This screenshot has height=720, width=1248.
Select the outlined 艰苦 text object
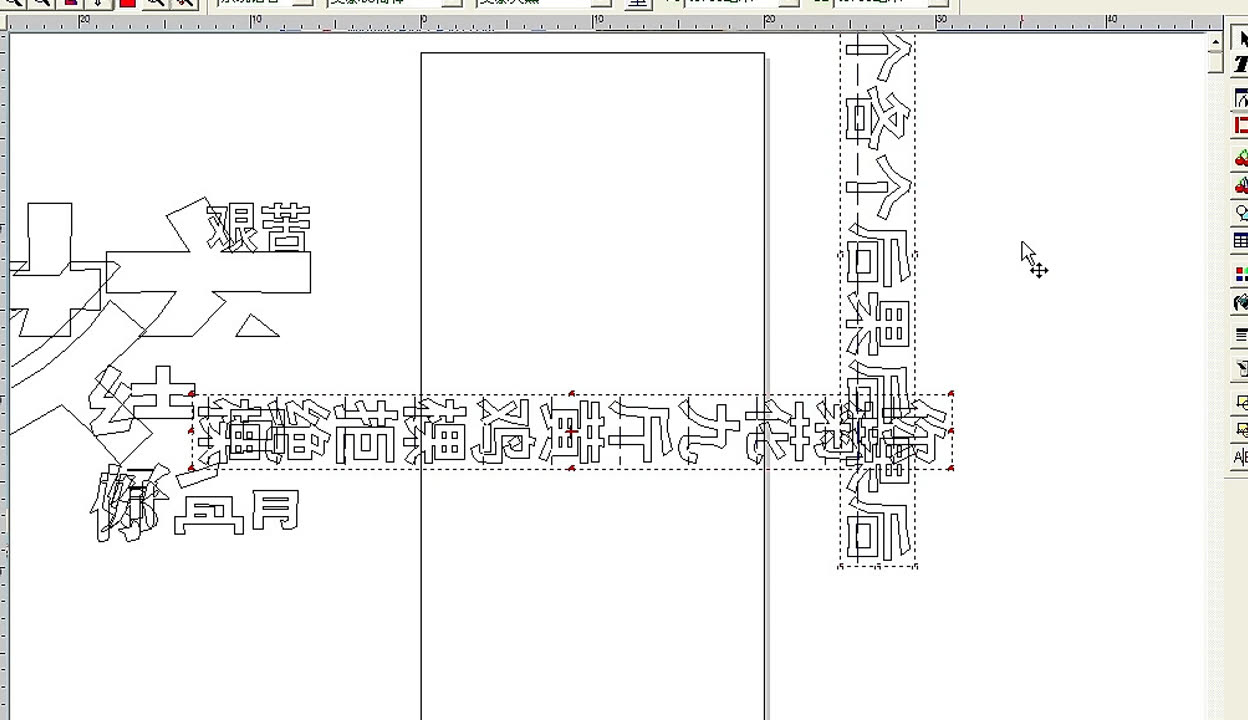pyautogui.click(x=259, y=228)
